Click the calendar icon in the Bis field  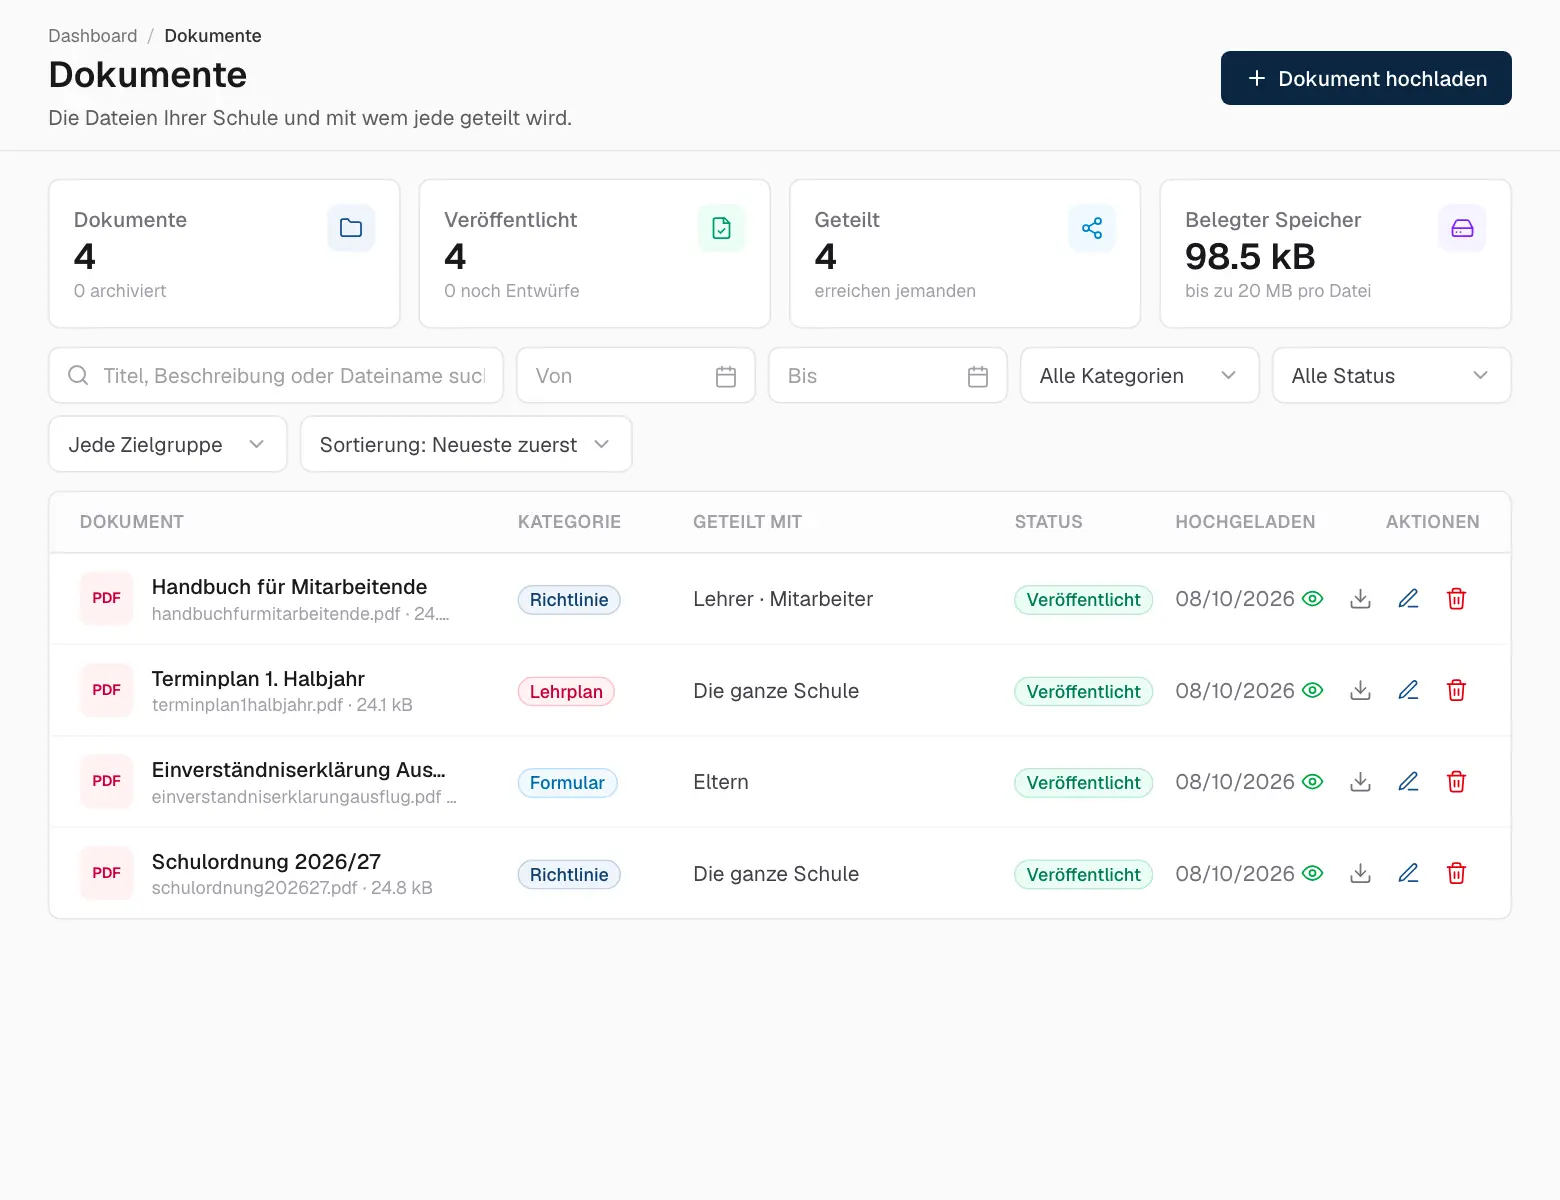[x=978, y=376]
